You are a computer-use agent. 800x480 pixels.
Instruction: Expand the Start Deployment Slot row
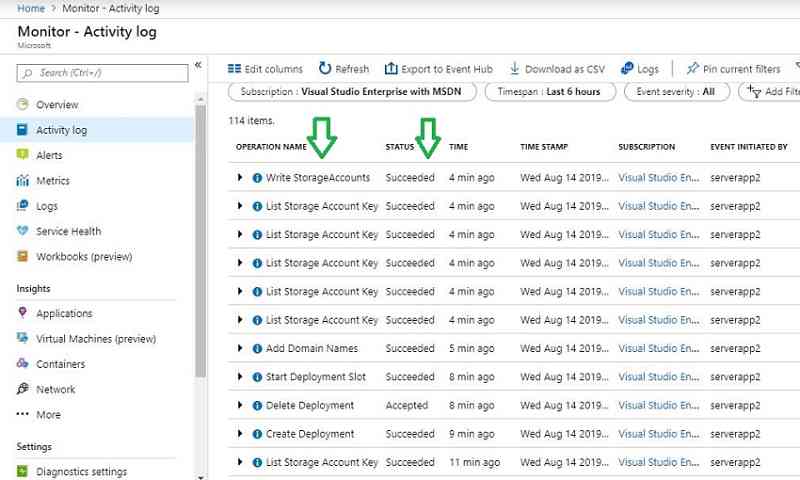pos(240,377)
